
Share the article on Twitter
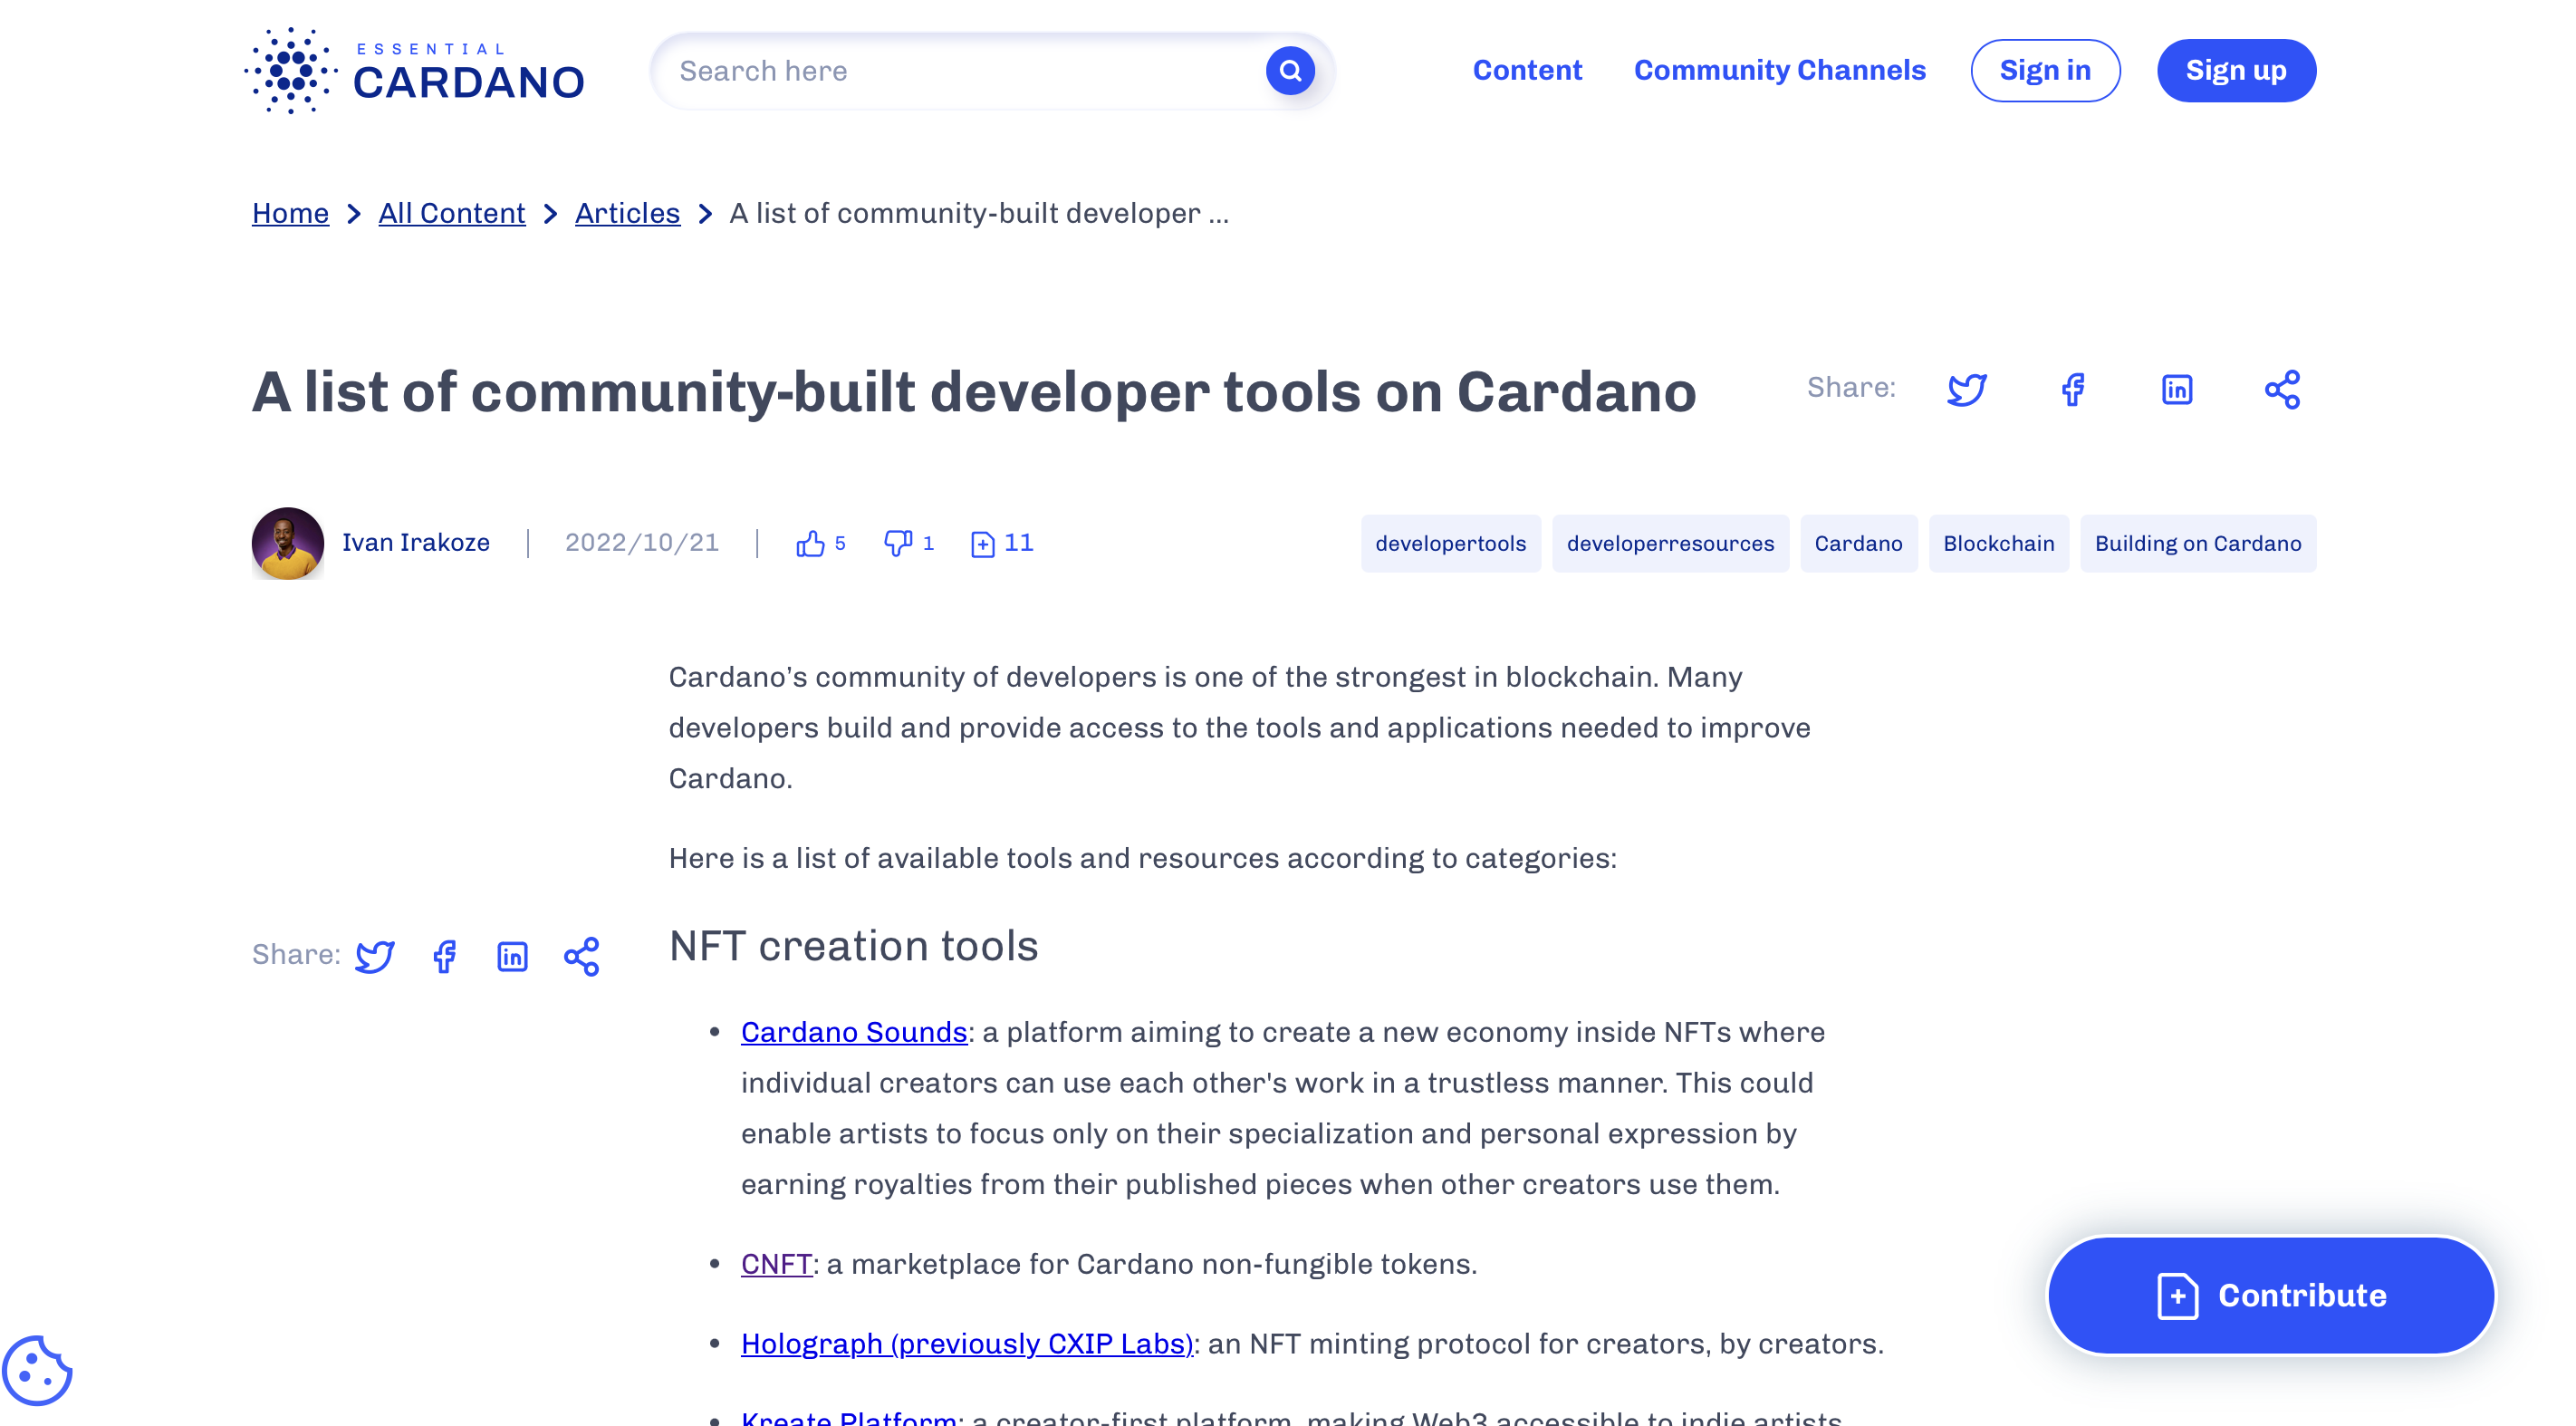pos(1966,390)
